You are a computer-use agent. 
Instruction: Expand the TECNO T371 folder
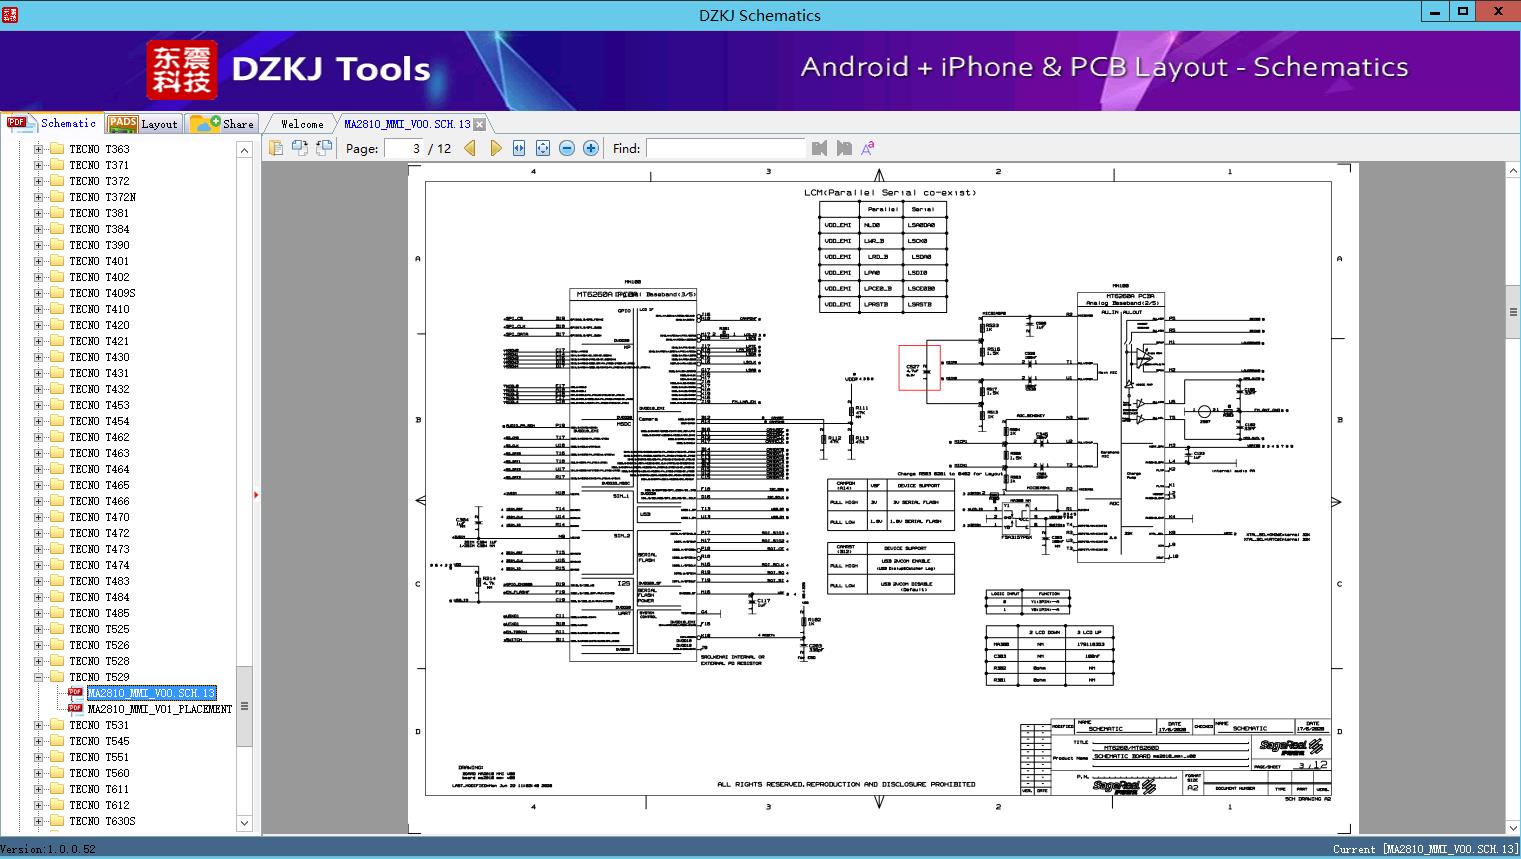[38, 165]
